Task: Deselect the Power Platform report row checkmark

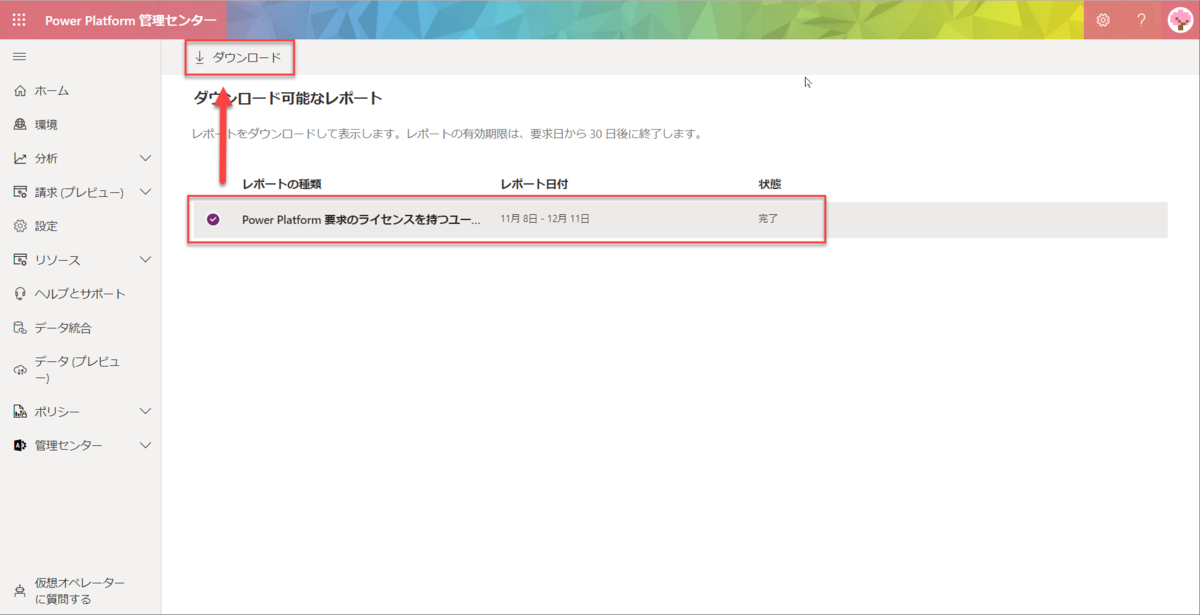Action: click(213, 219)
